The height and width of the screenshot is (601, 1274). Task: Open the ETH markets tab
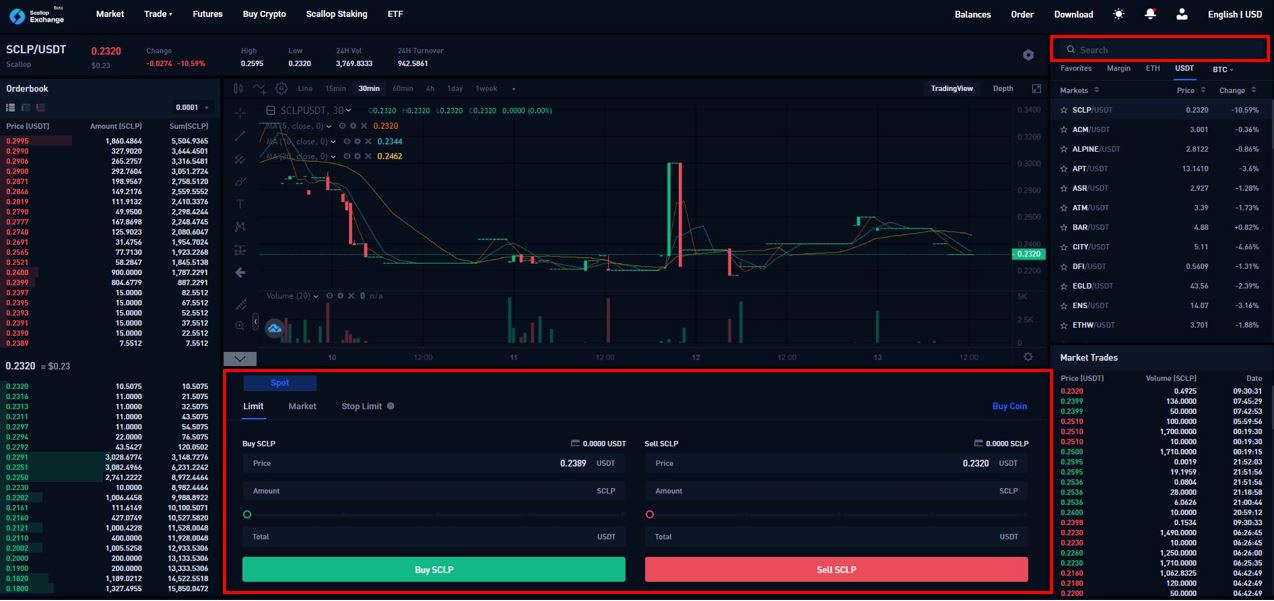click(x=1153, y=69)
